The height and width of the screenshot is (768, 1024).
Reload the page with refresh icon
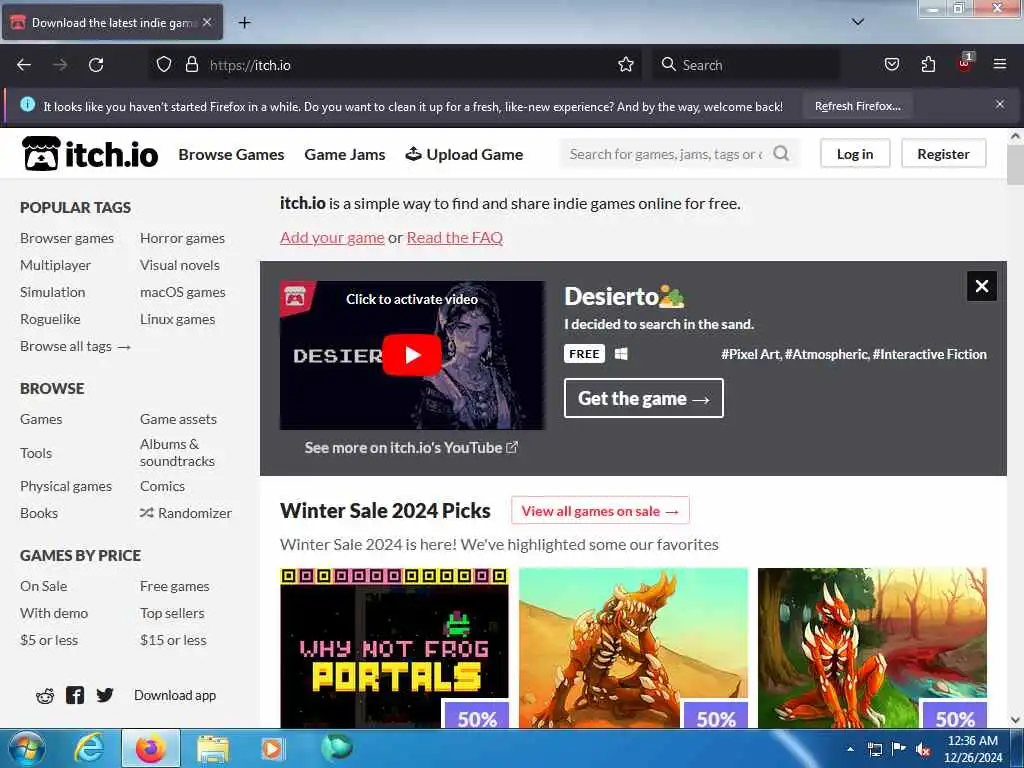coord(96,65)
